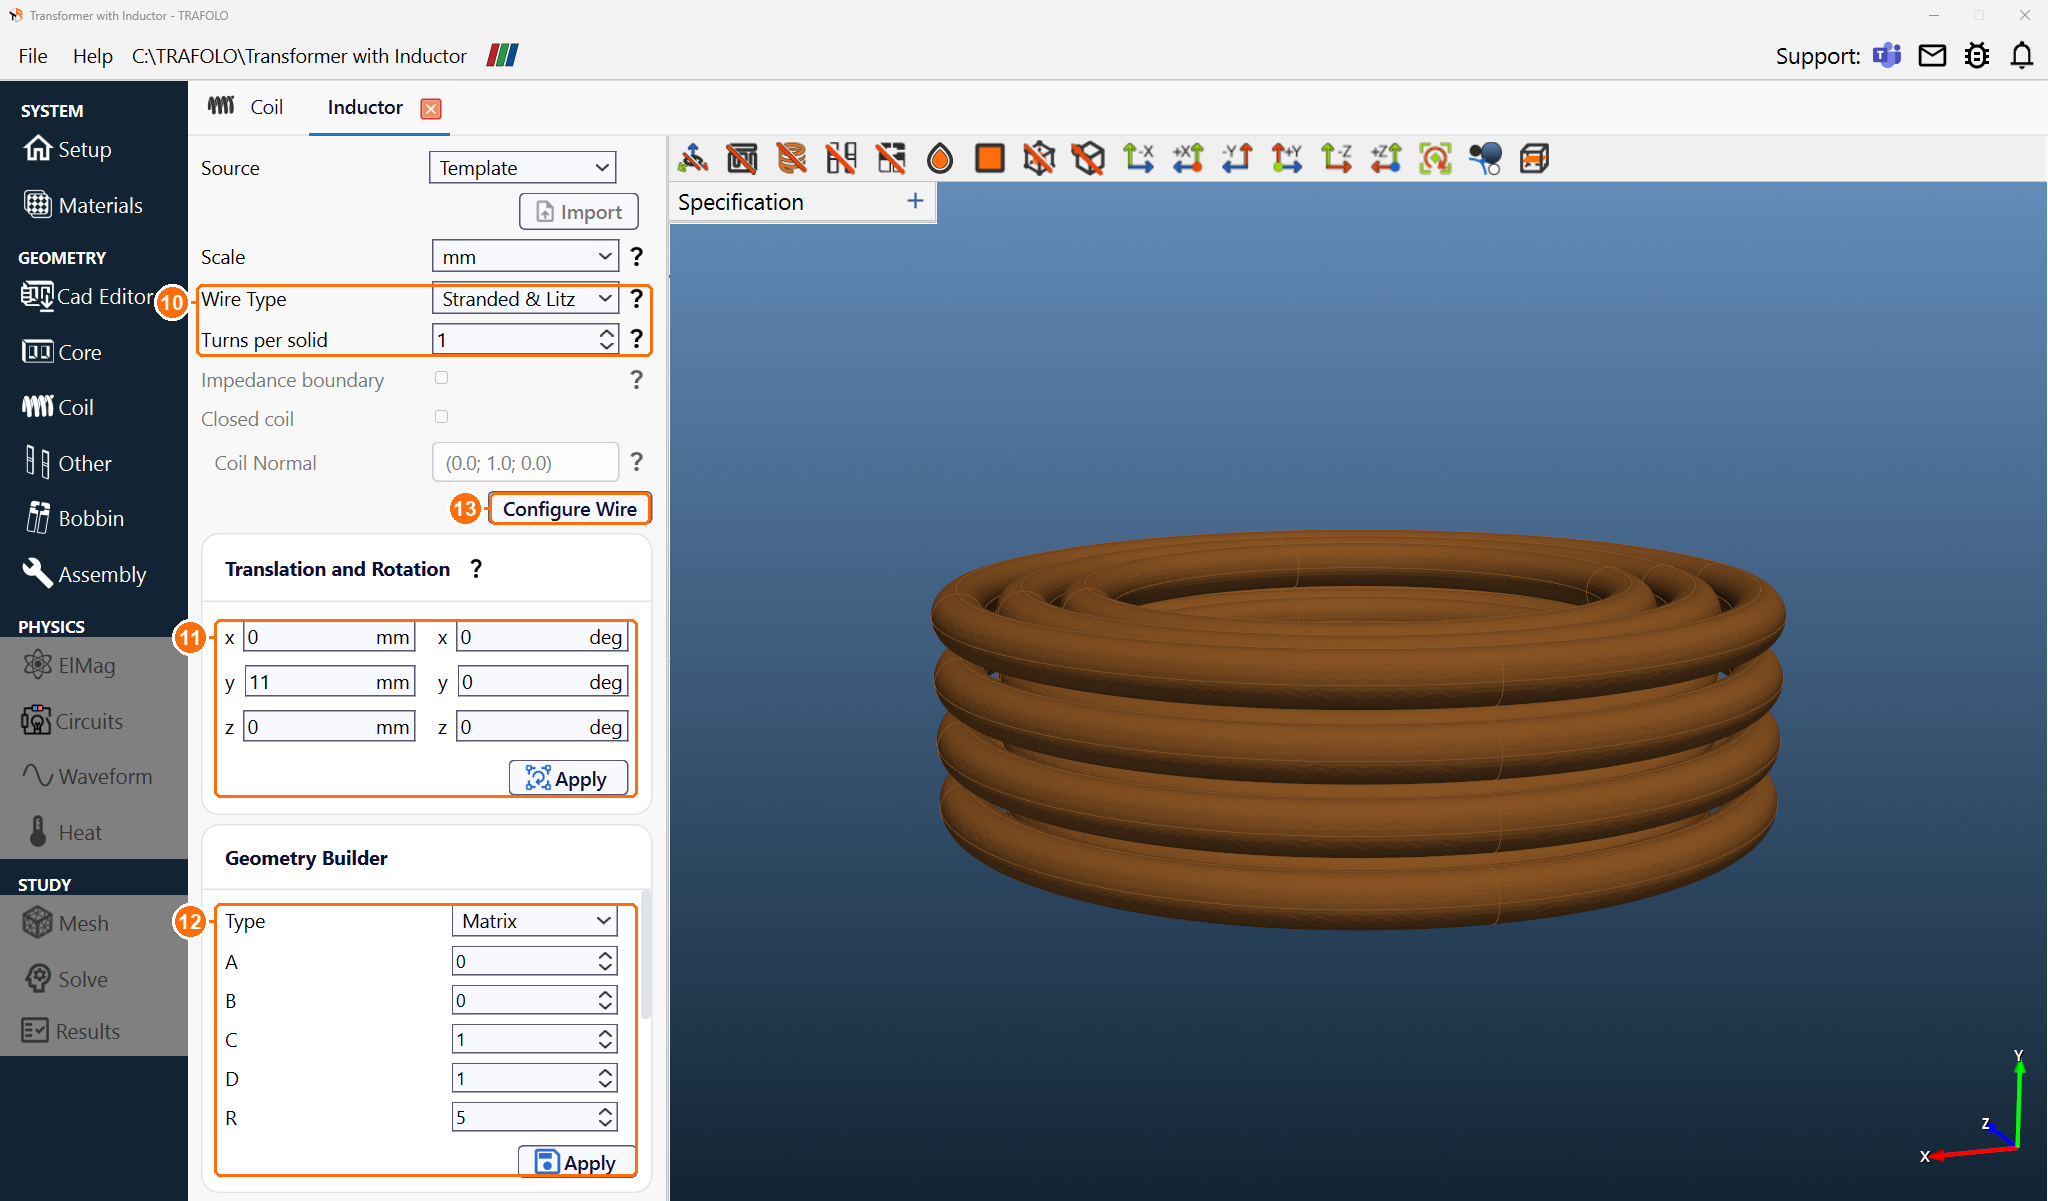This screenshot has width=2048, height=1201.
Task: Open the Help menu
Action: [x=92, y=56]
